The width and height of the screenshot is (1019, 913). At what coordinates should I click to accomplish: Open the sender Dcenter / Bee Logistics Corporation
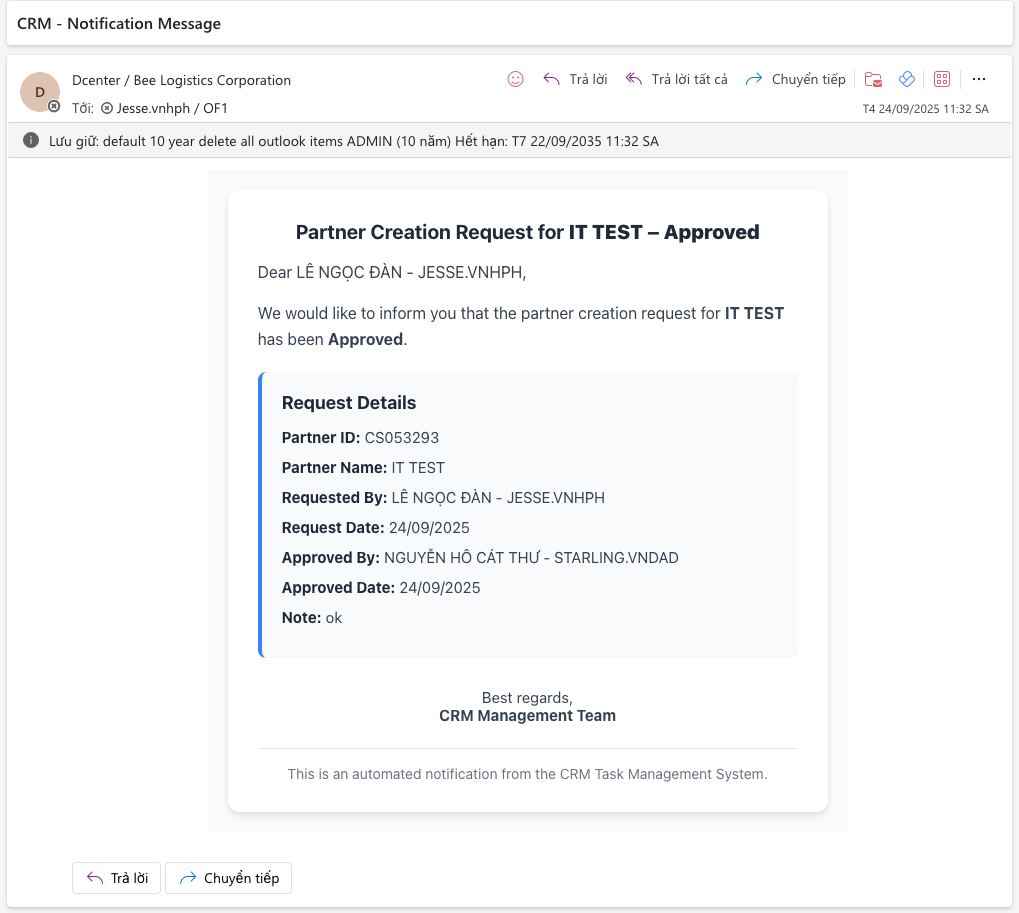click(180, 80)
